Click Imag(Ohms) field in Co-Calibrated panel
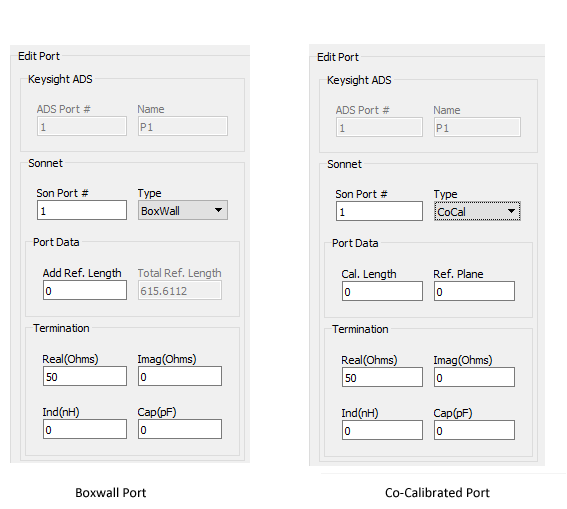This screenshot has height=509, width=567. click(x=474, y=377)
